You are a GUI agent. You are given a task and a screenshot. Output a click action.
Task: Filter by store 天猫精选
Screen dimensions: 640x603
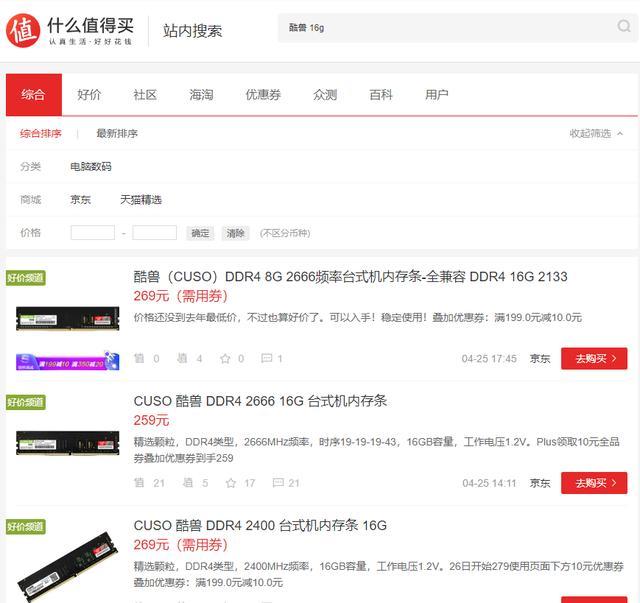pos(141,200)
